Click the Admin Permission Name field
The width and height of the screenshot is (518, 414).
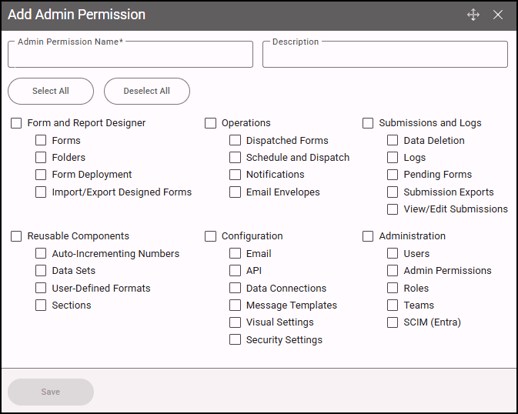[x=130, y=54]
